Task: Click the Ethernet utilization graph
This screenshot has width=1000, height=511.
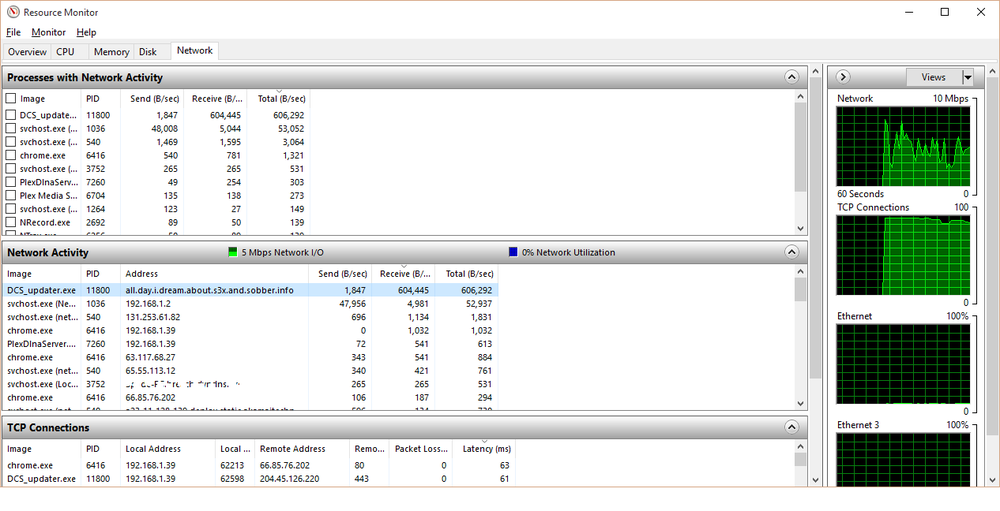Action: tap(902, 364)
